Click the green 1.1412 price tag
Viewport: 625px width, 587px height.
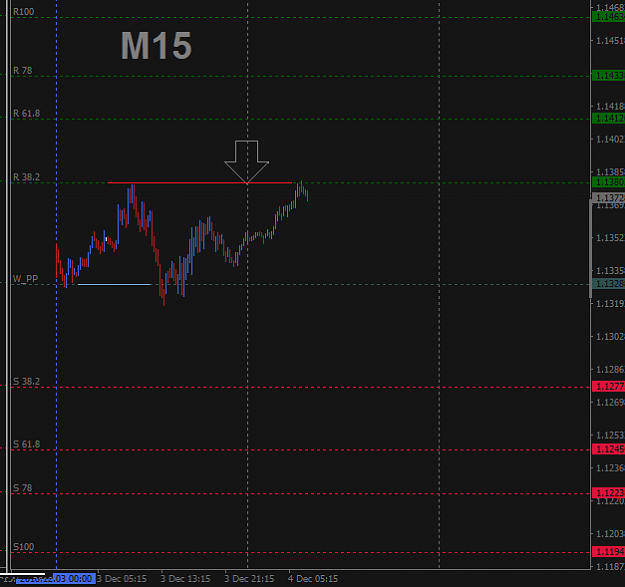tap(609, 118)
